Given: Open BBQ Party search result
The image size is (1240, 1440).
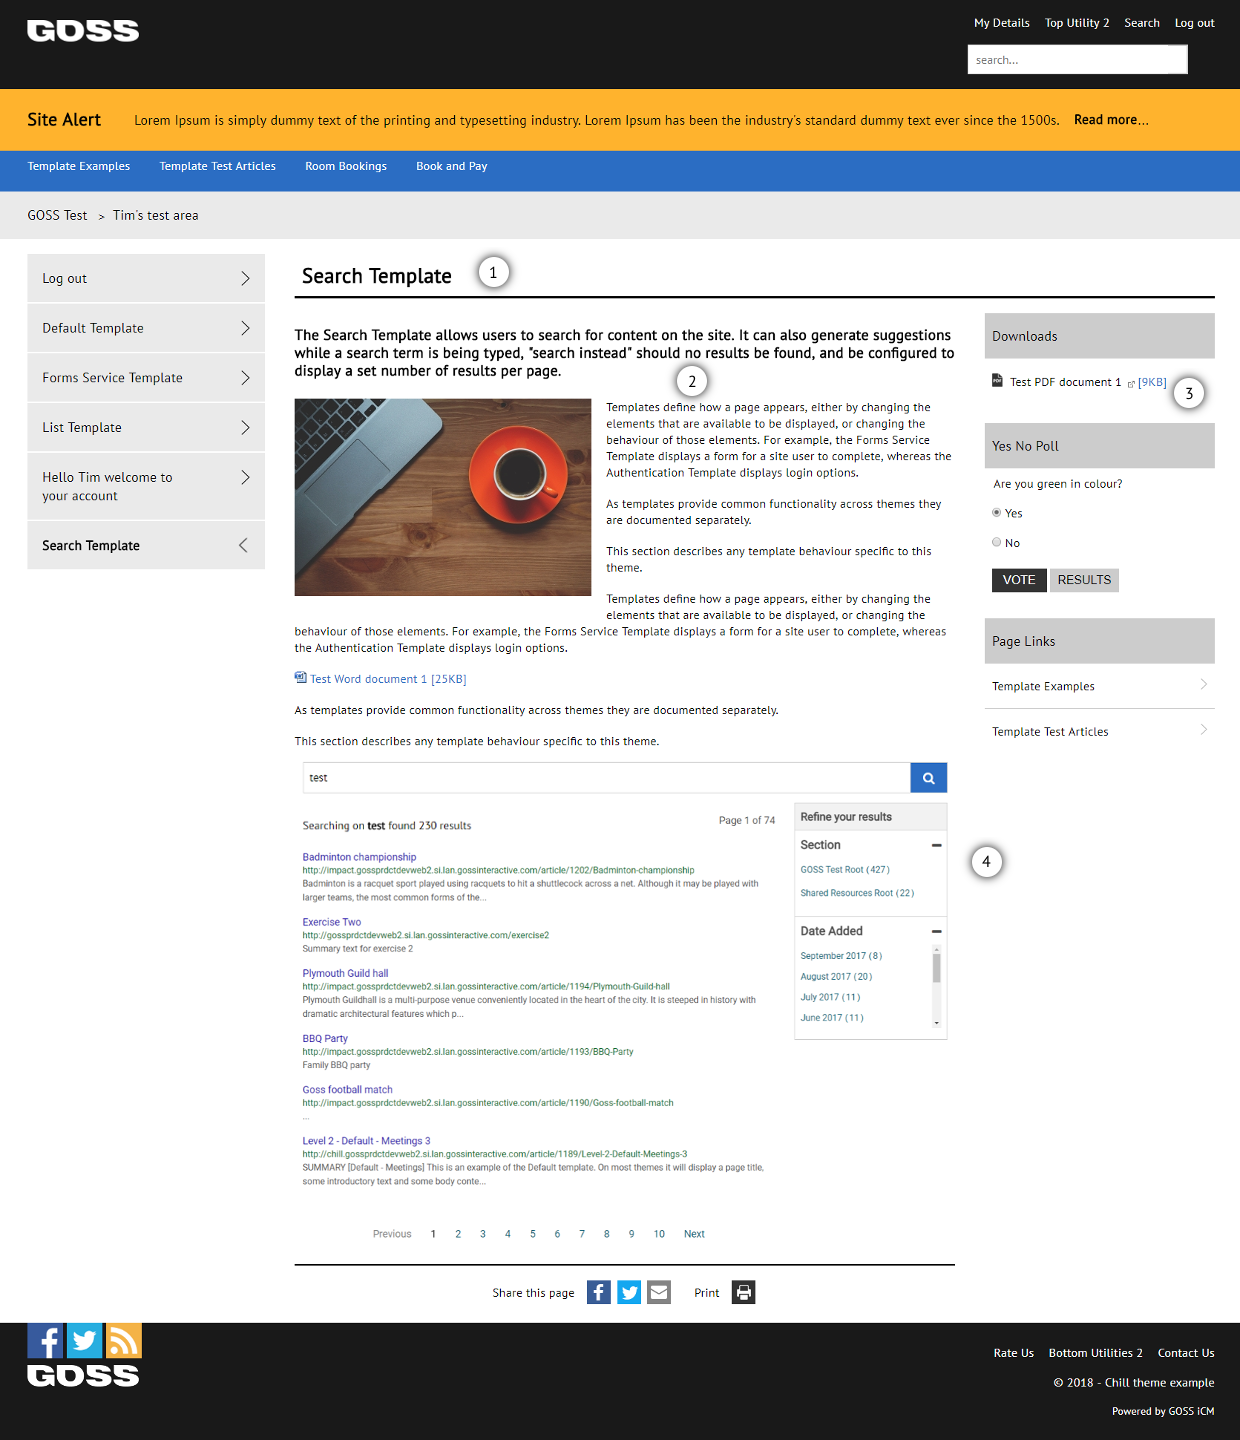Looking at the screenshot, I should [x=325, y=1038].
